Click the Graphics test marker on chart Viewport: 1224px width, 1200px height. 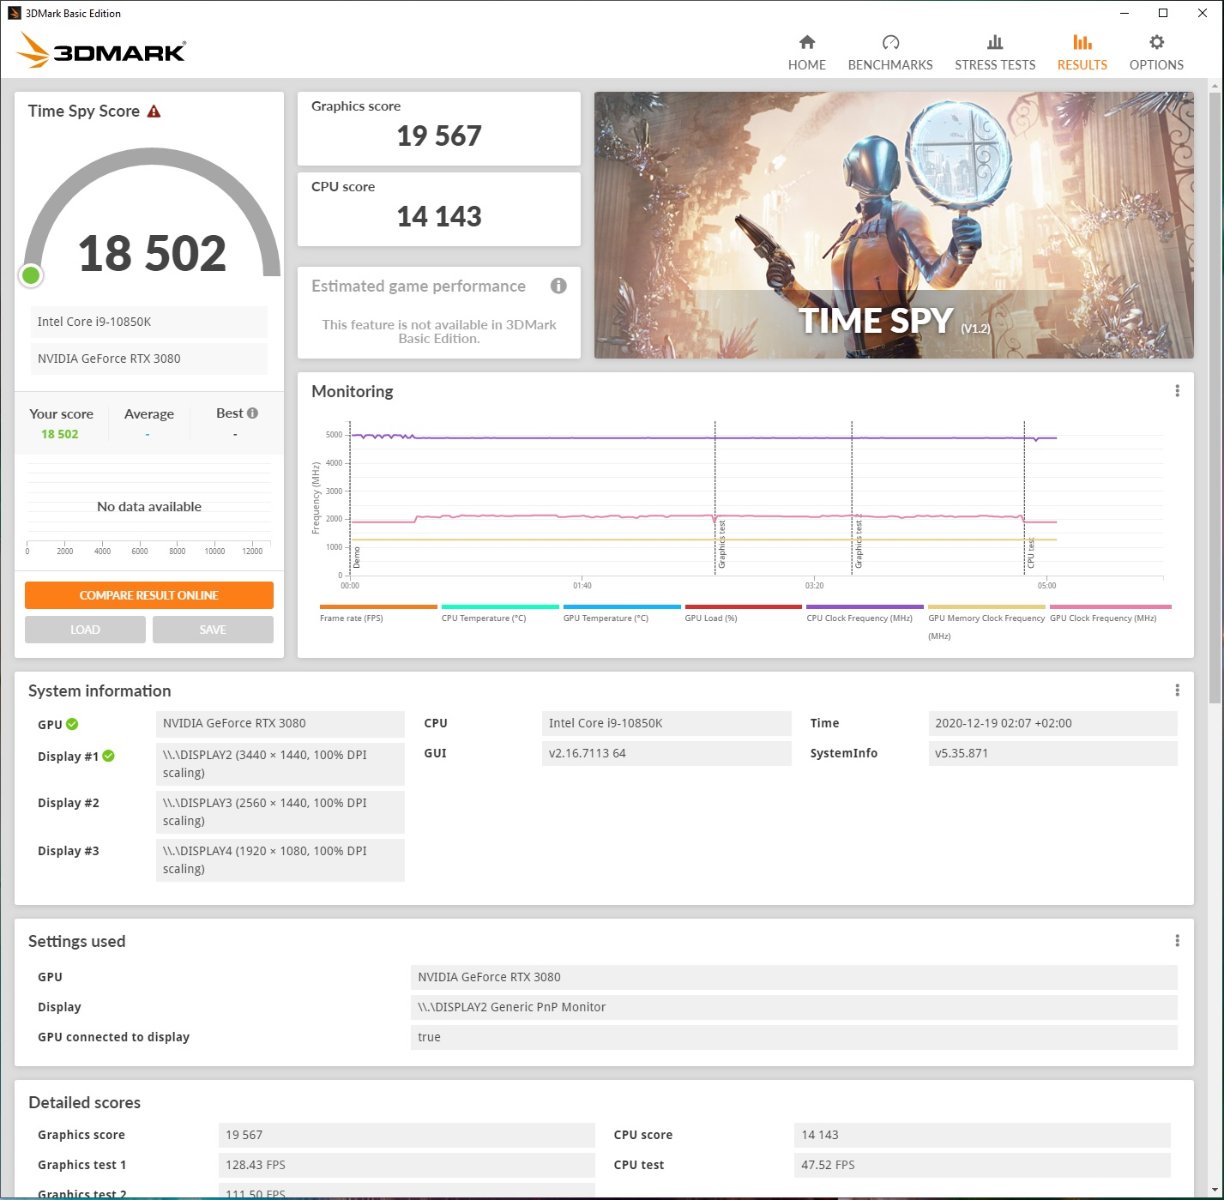722,546
